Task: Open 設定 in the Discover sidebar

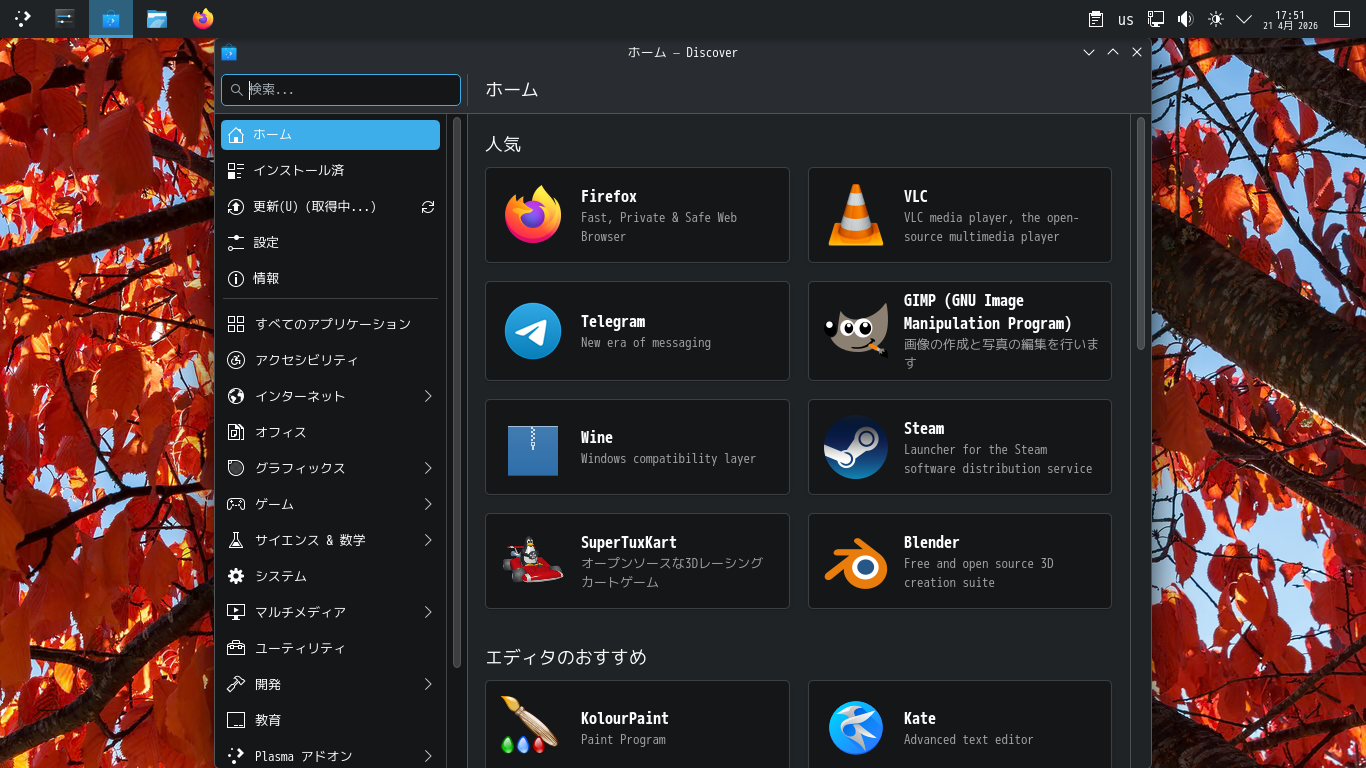Action: tap(330, 243)
